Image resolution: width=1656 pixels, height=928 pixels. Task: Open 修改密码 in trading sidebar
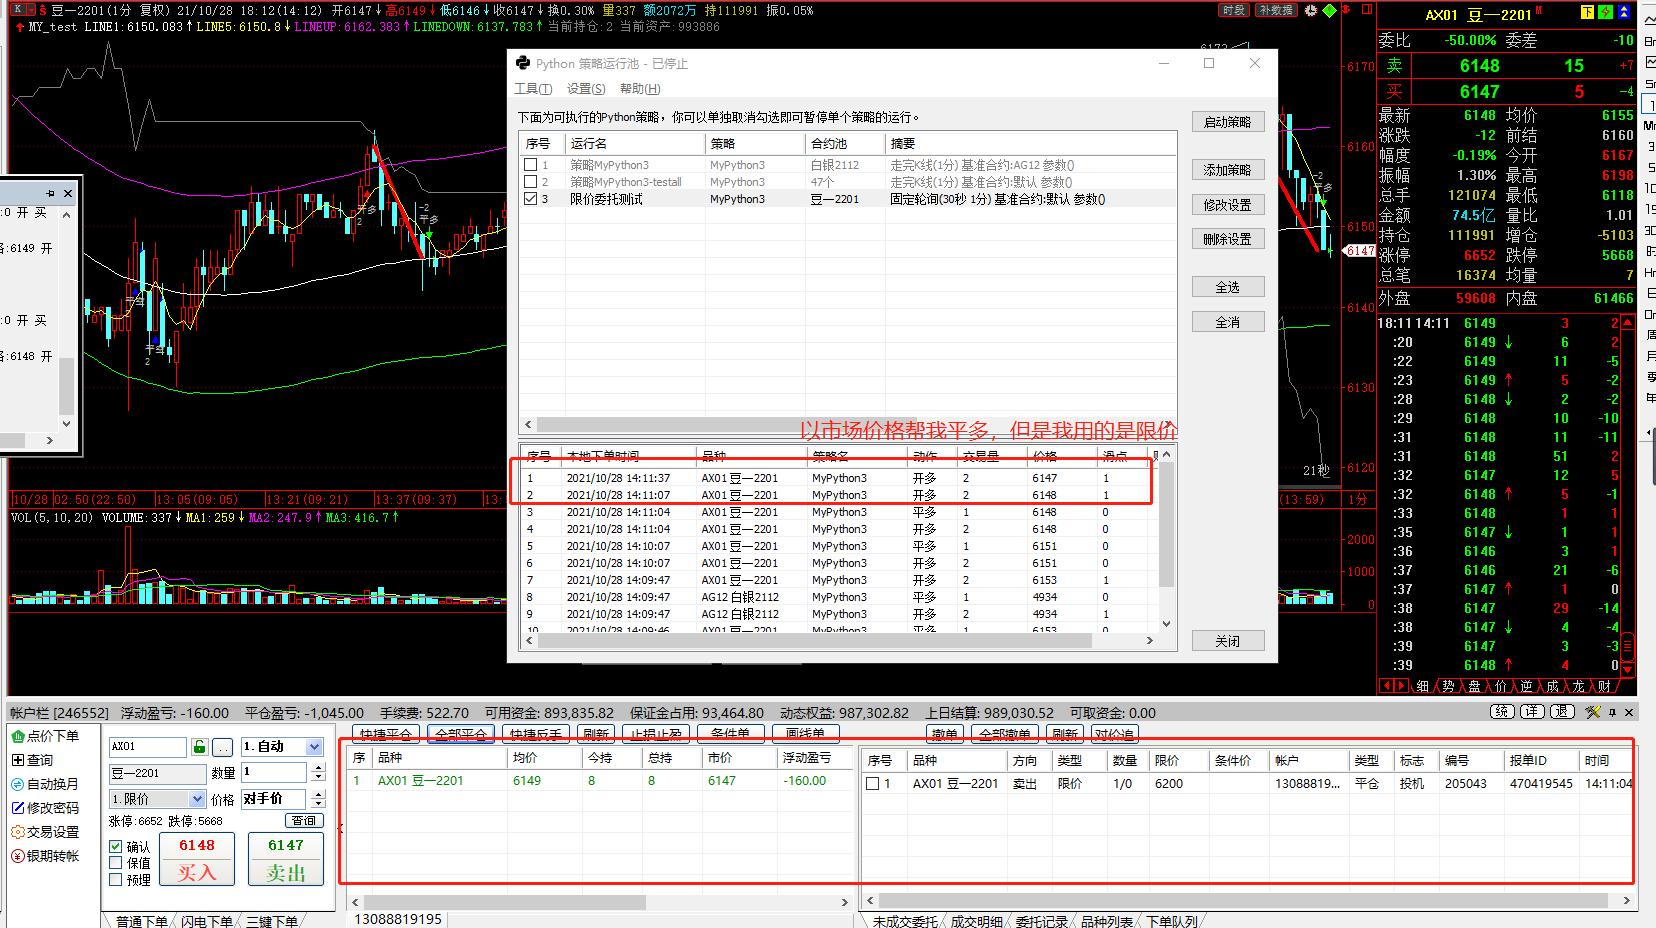[45, 808]
